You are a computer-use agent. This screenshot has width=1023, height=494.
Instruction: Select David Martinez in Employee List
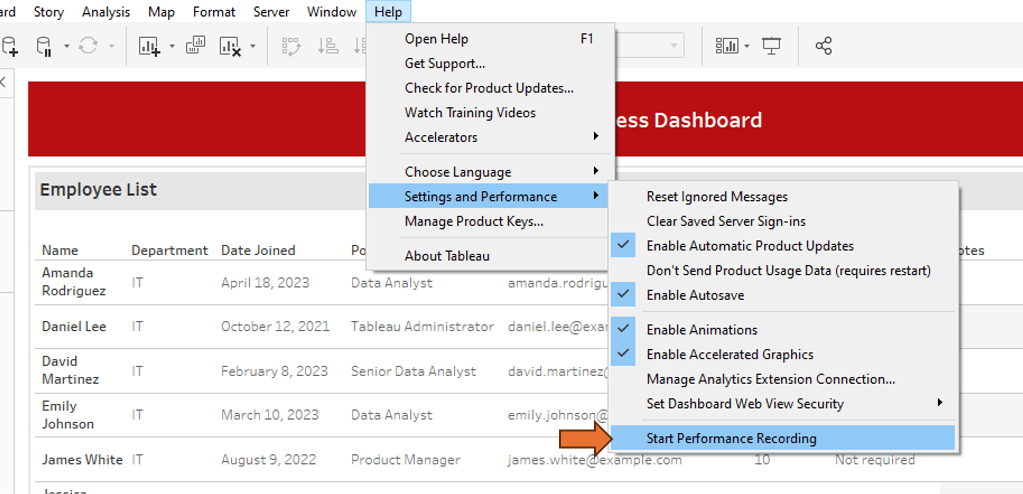pos(70,370)
